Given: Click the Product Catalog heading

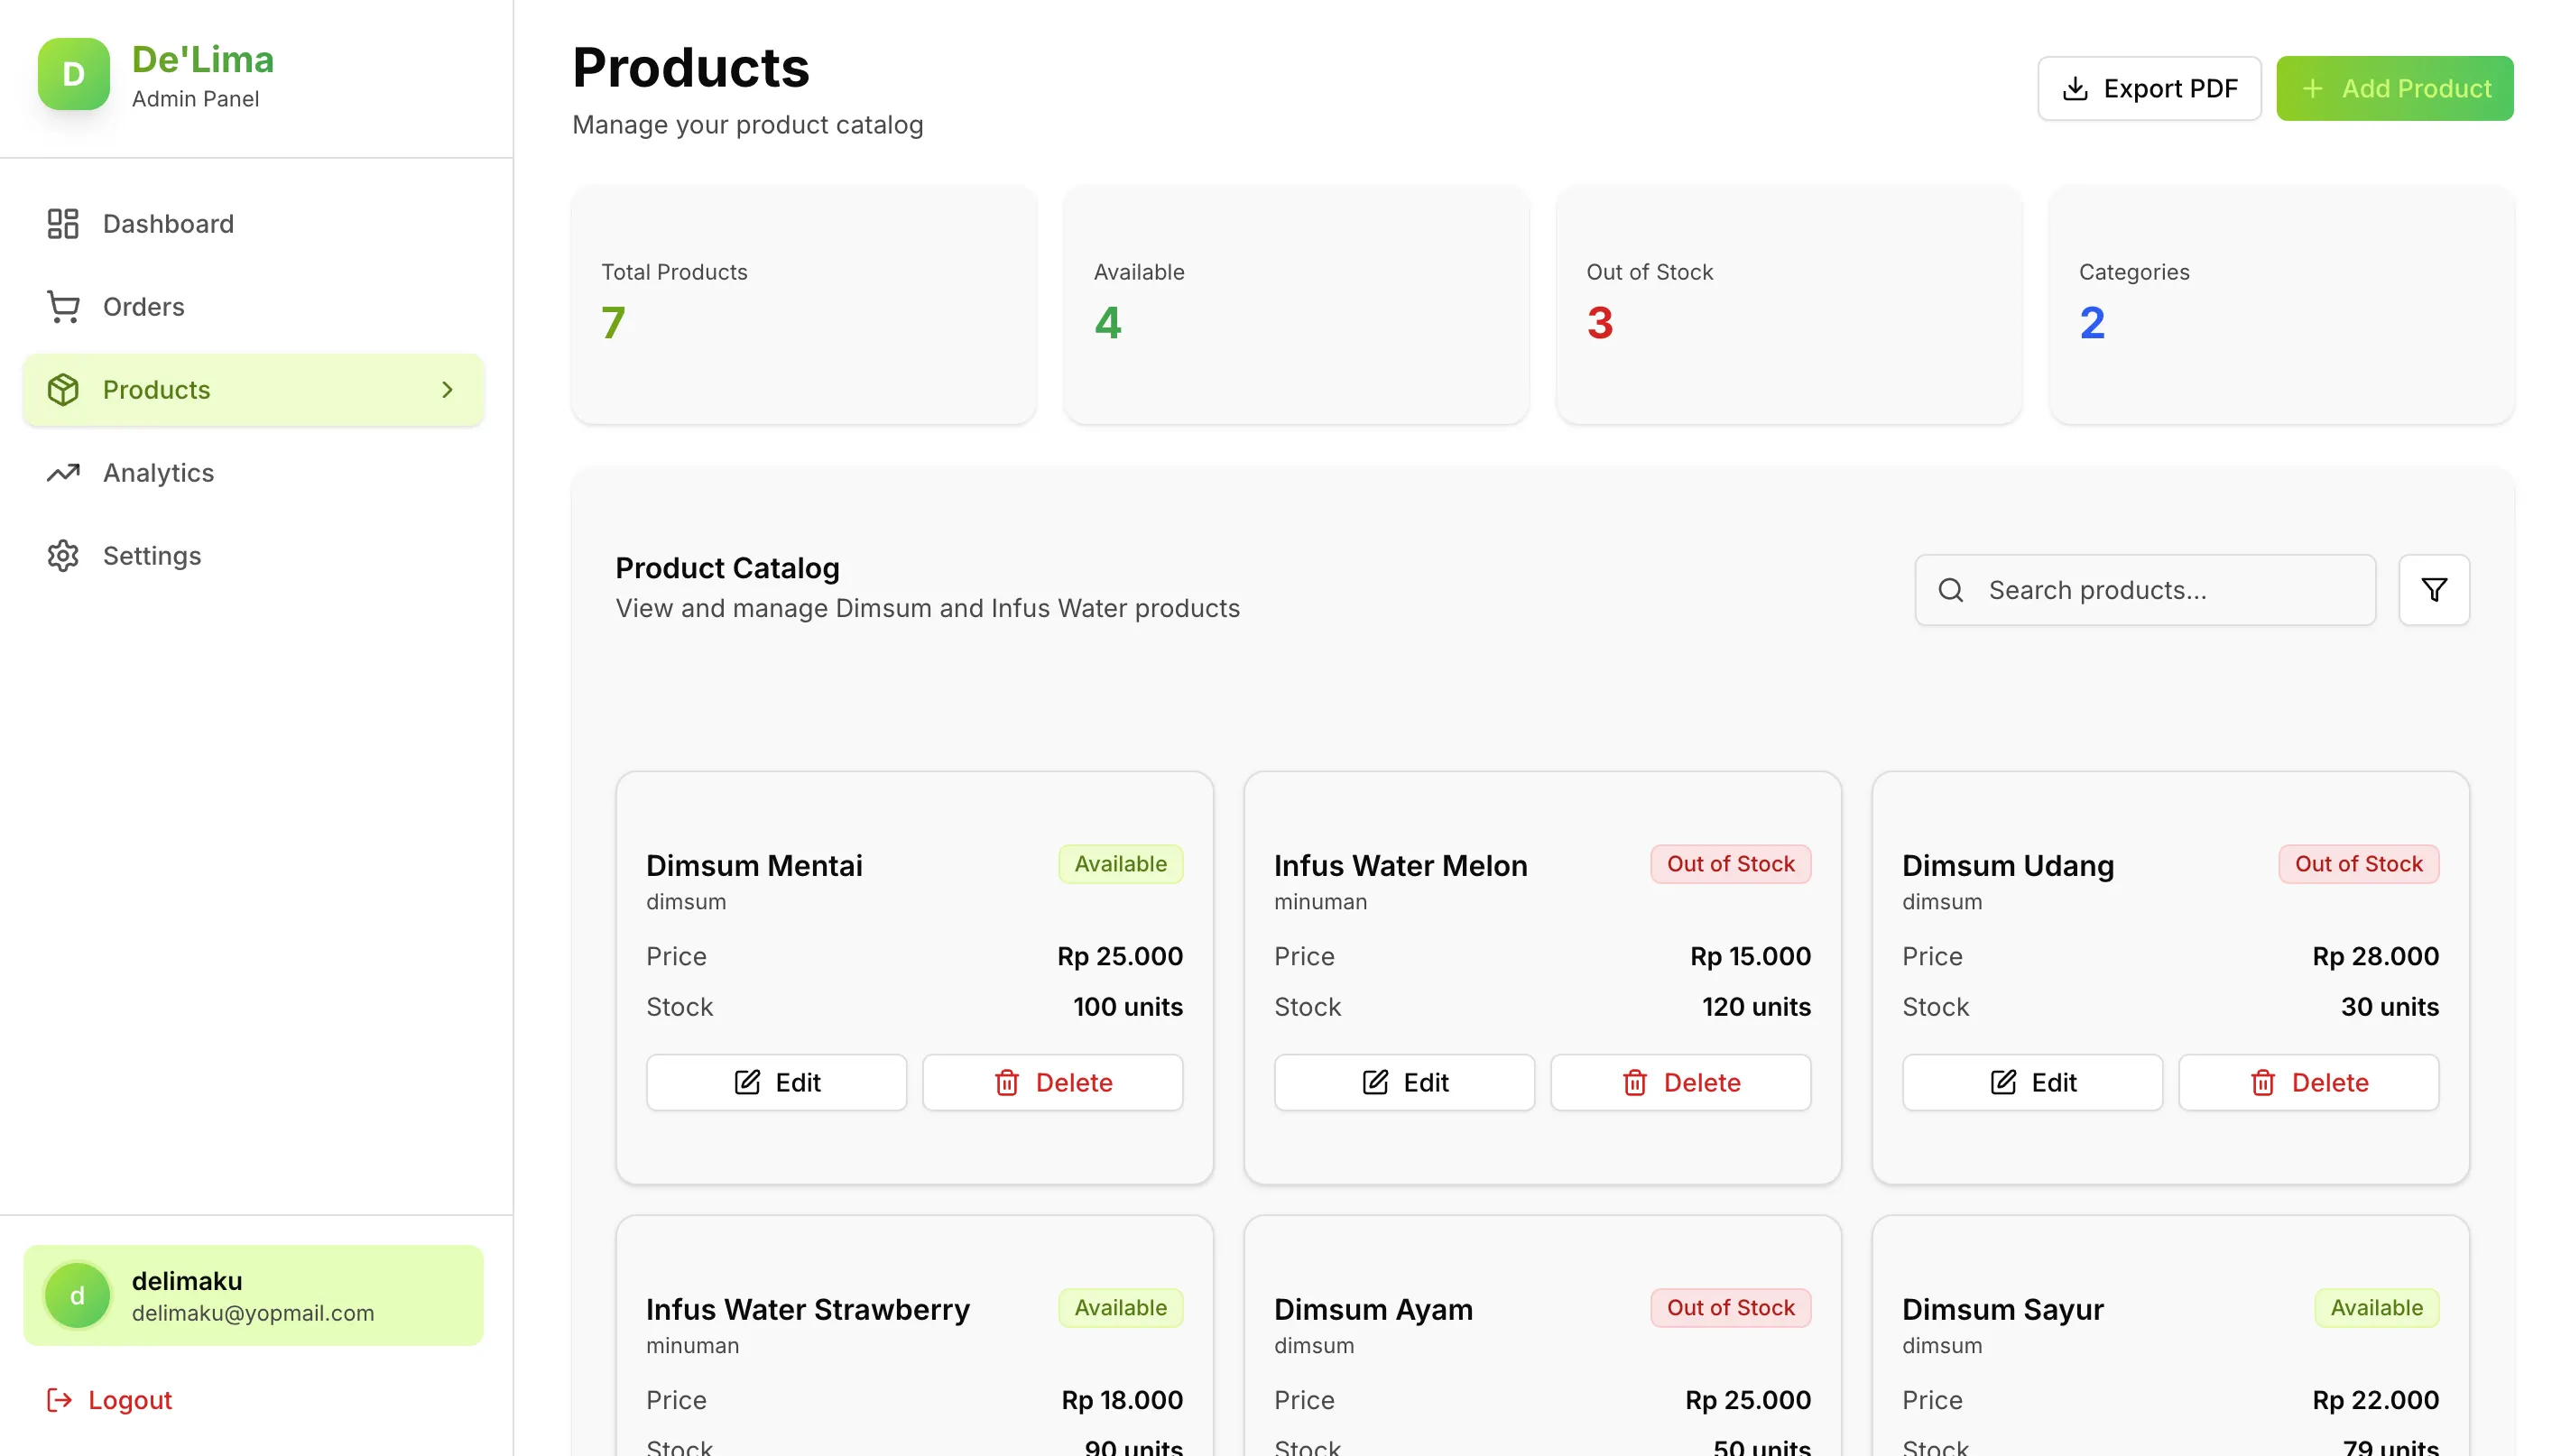Looking at the screenshot, I should (727, 568).
